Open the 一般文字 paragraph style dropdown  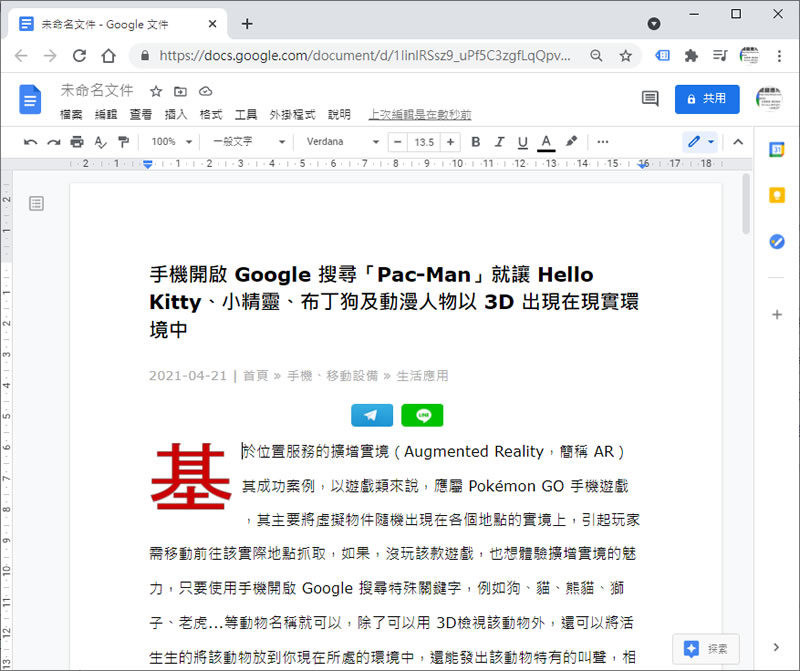coord(245,142)
